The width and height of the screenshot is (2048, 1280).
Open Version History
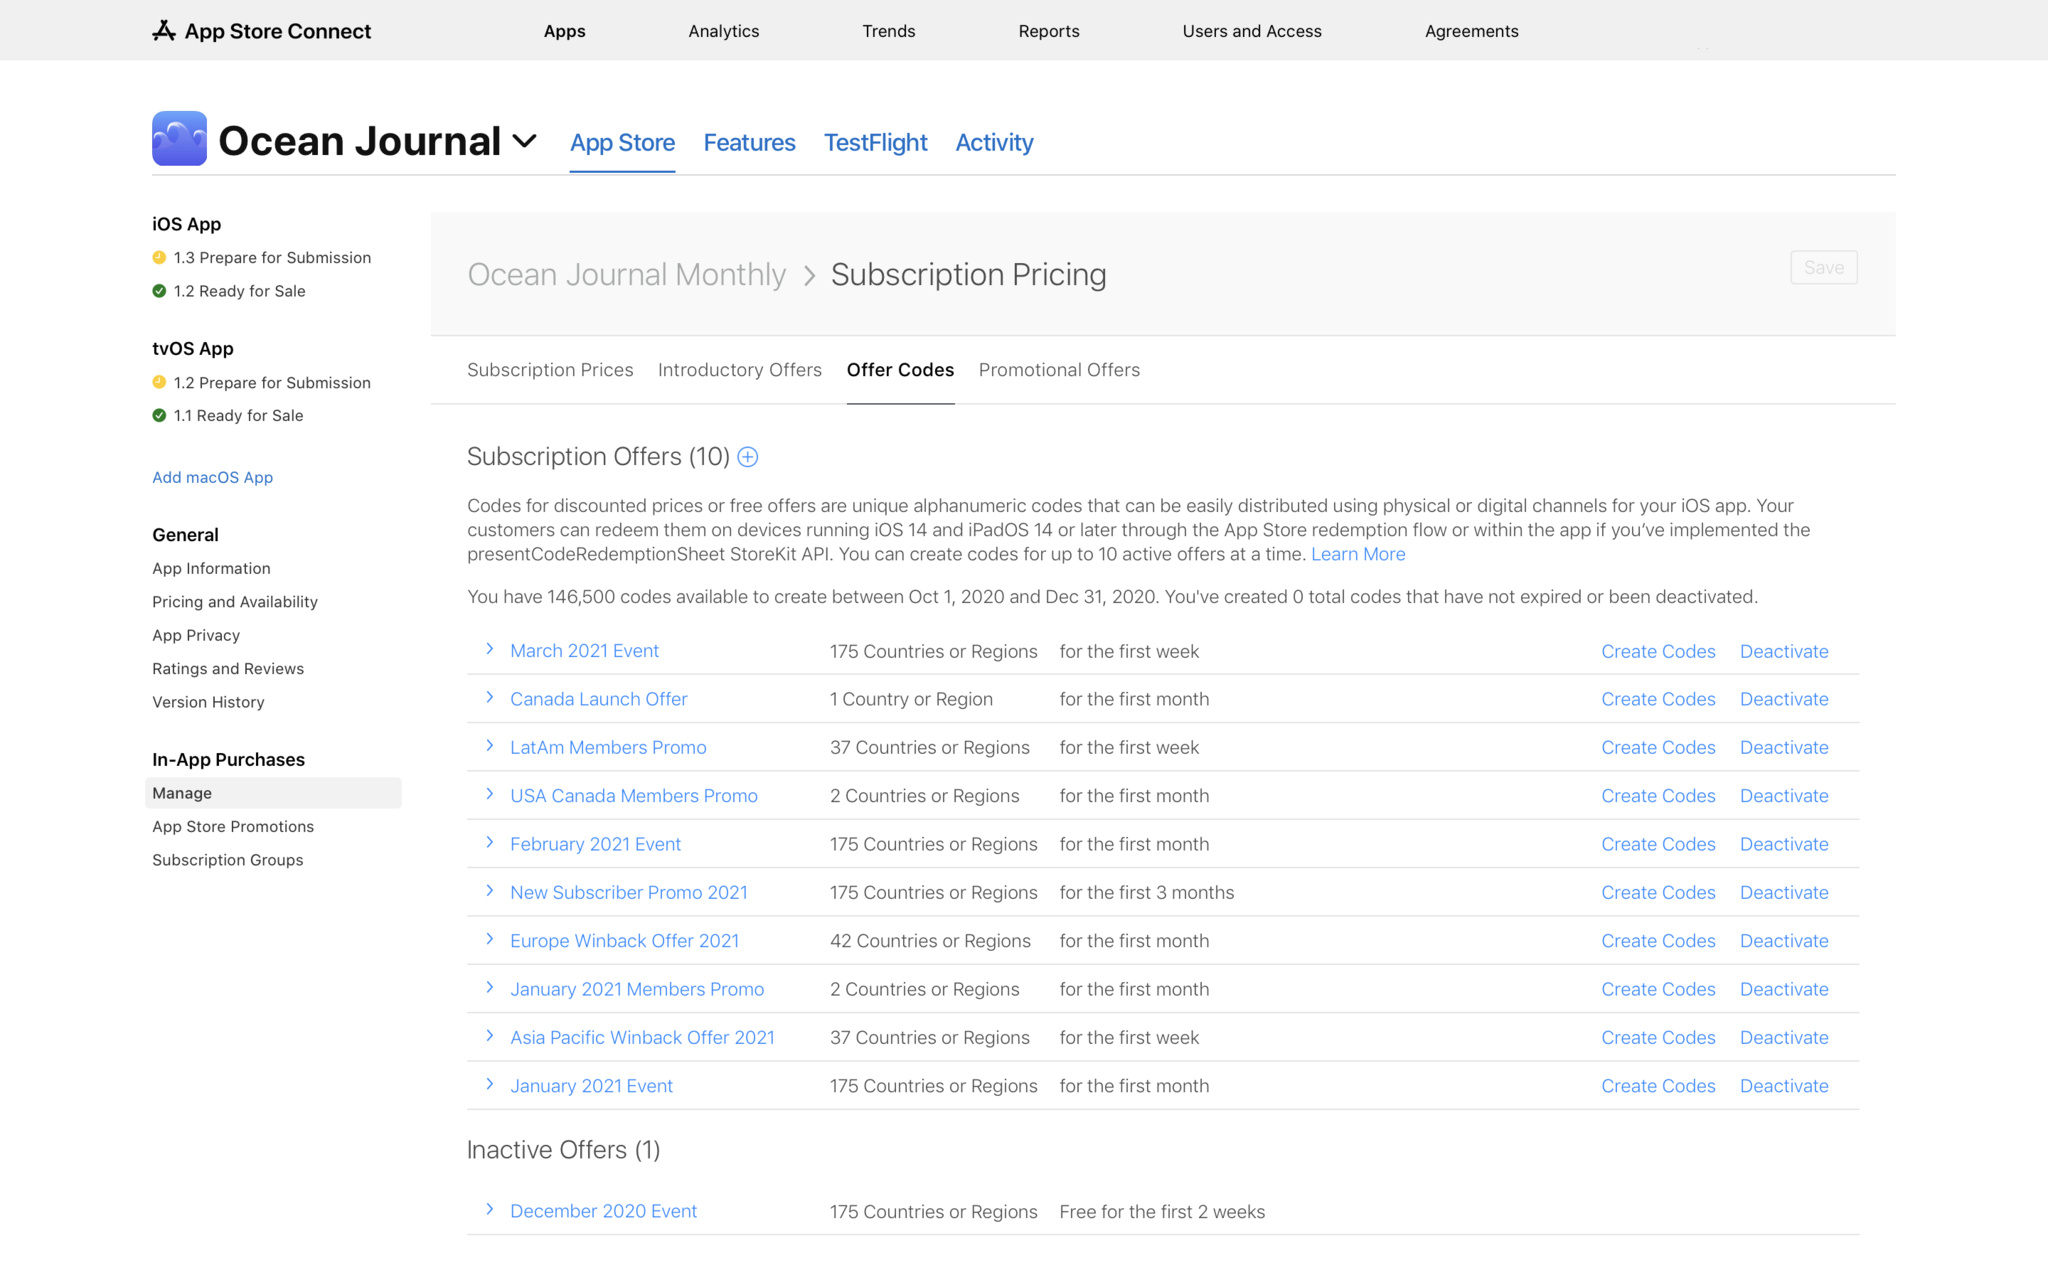click(208, 703)
